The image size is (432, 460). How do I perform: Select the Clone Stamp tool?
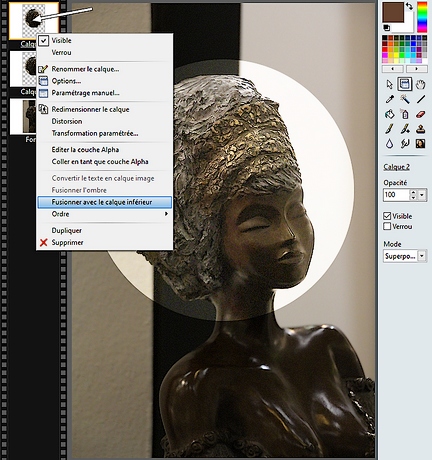[420, 129]
